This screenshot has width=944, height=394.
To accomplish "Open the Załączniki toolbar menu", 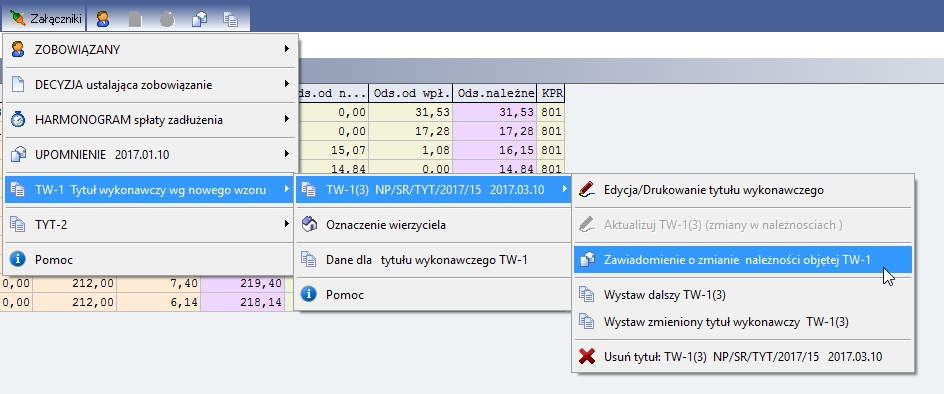I will [45, 19].
